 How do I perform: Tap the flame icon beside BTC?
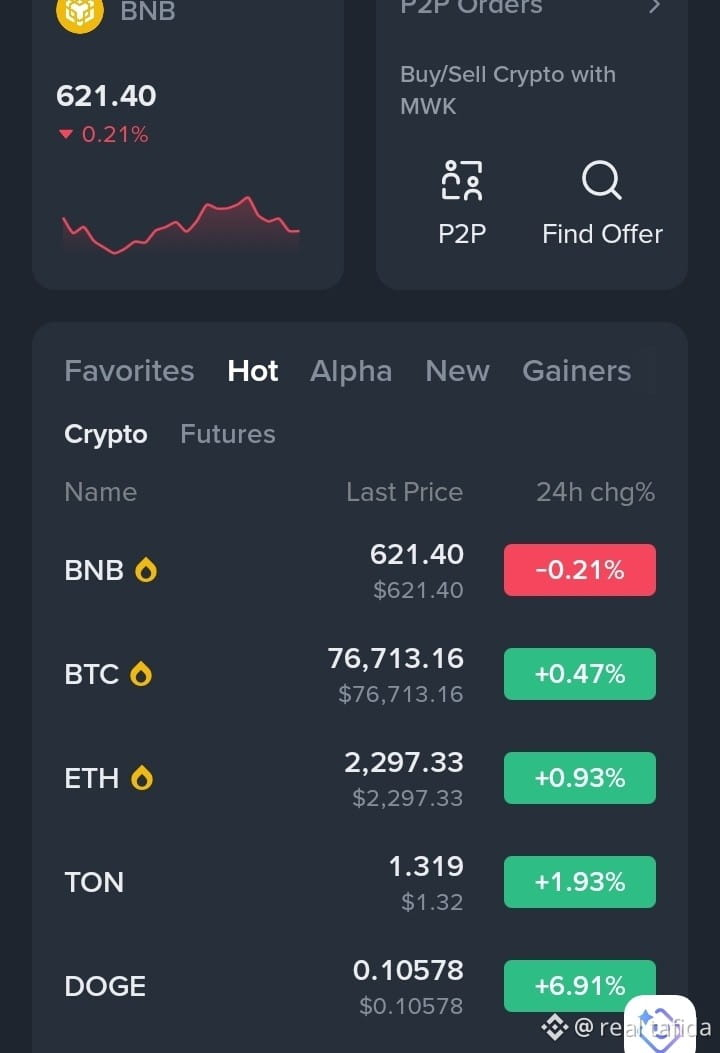point(141,674)
